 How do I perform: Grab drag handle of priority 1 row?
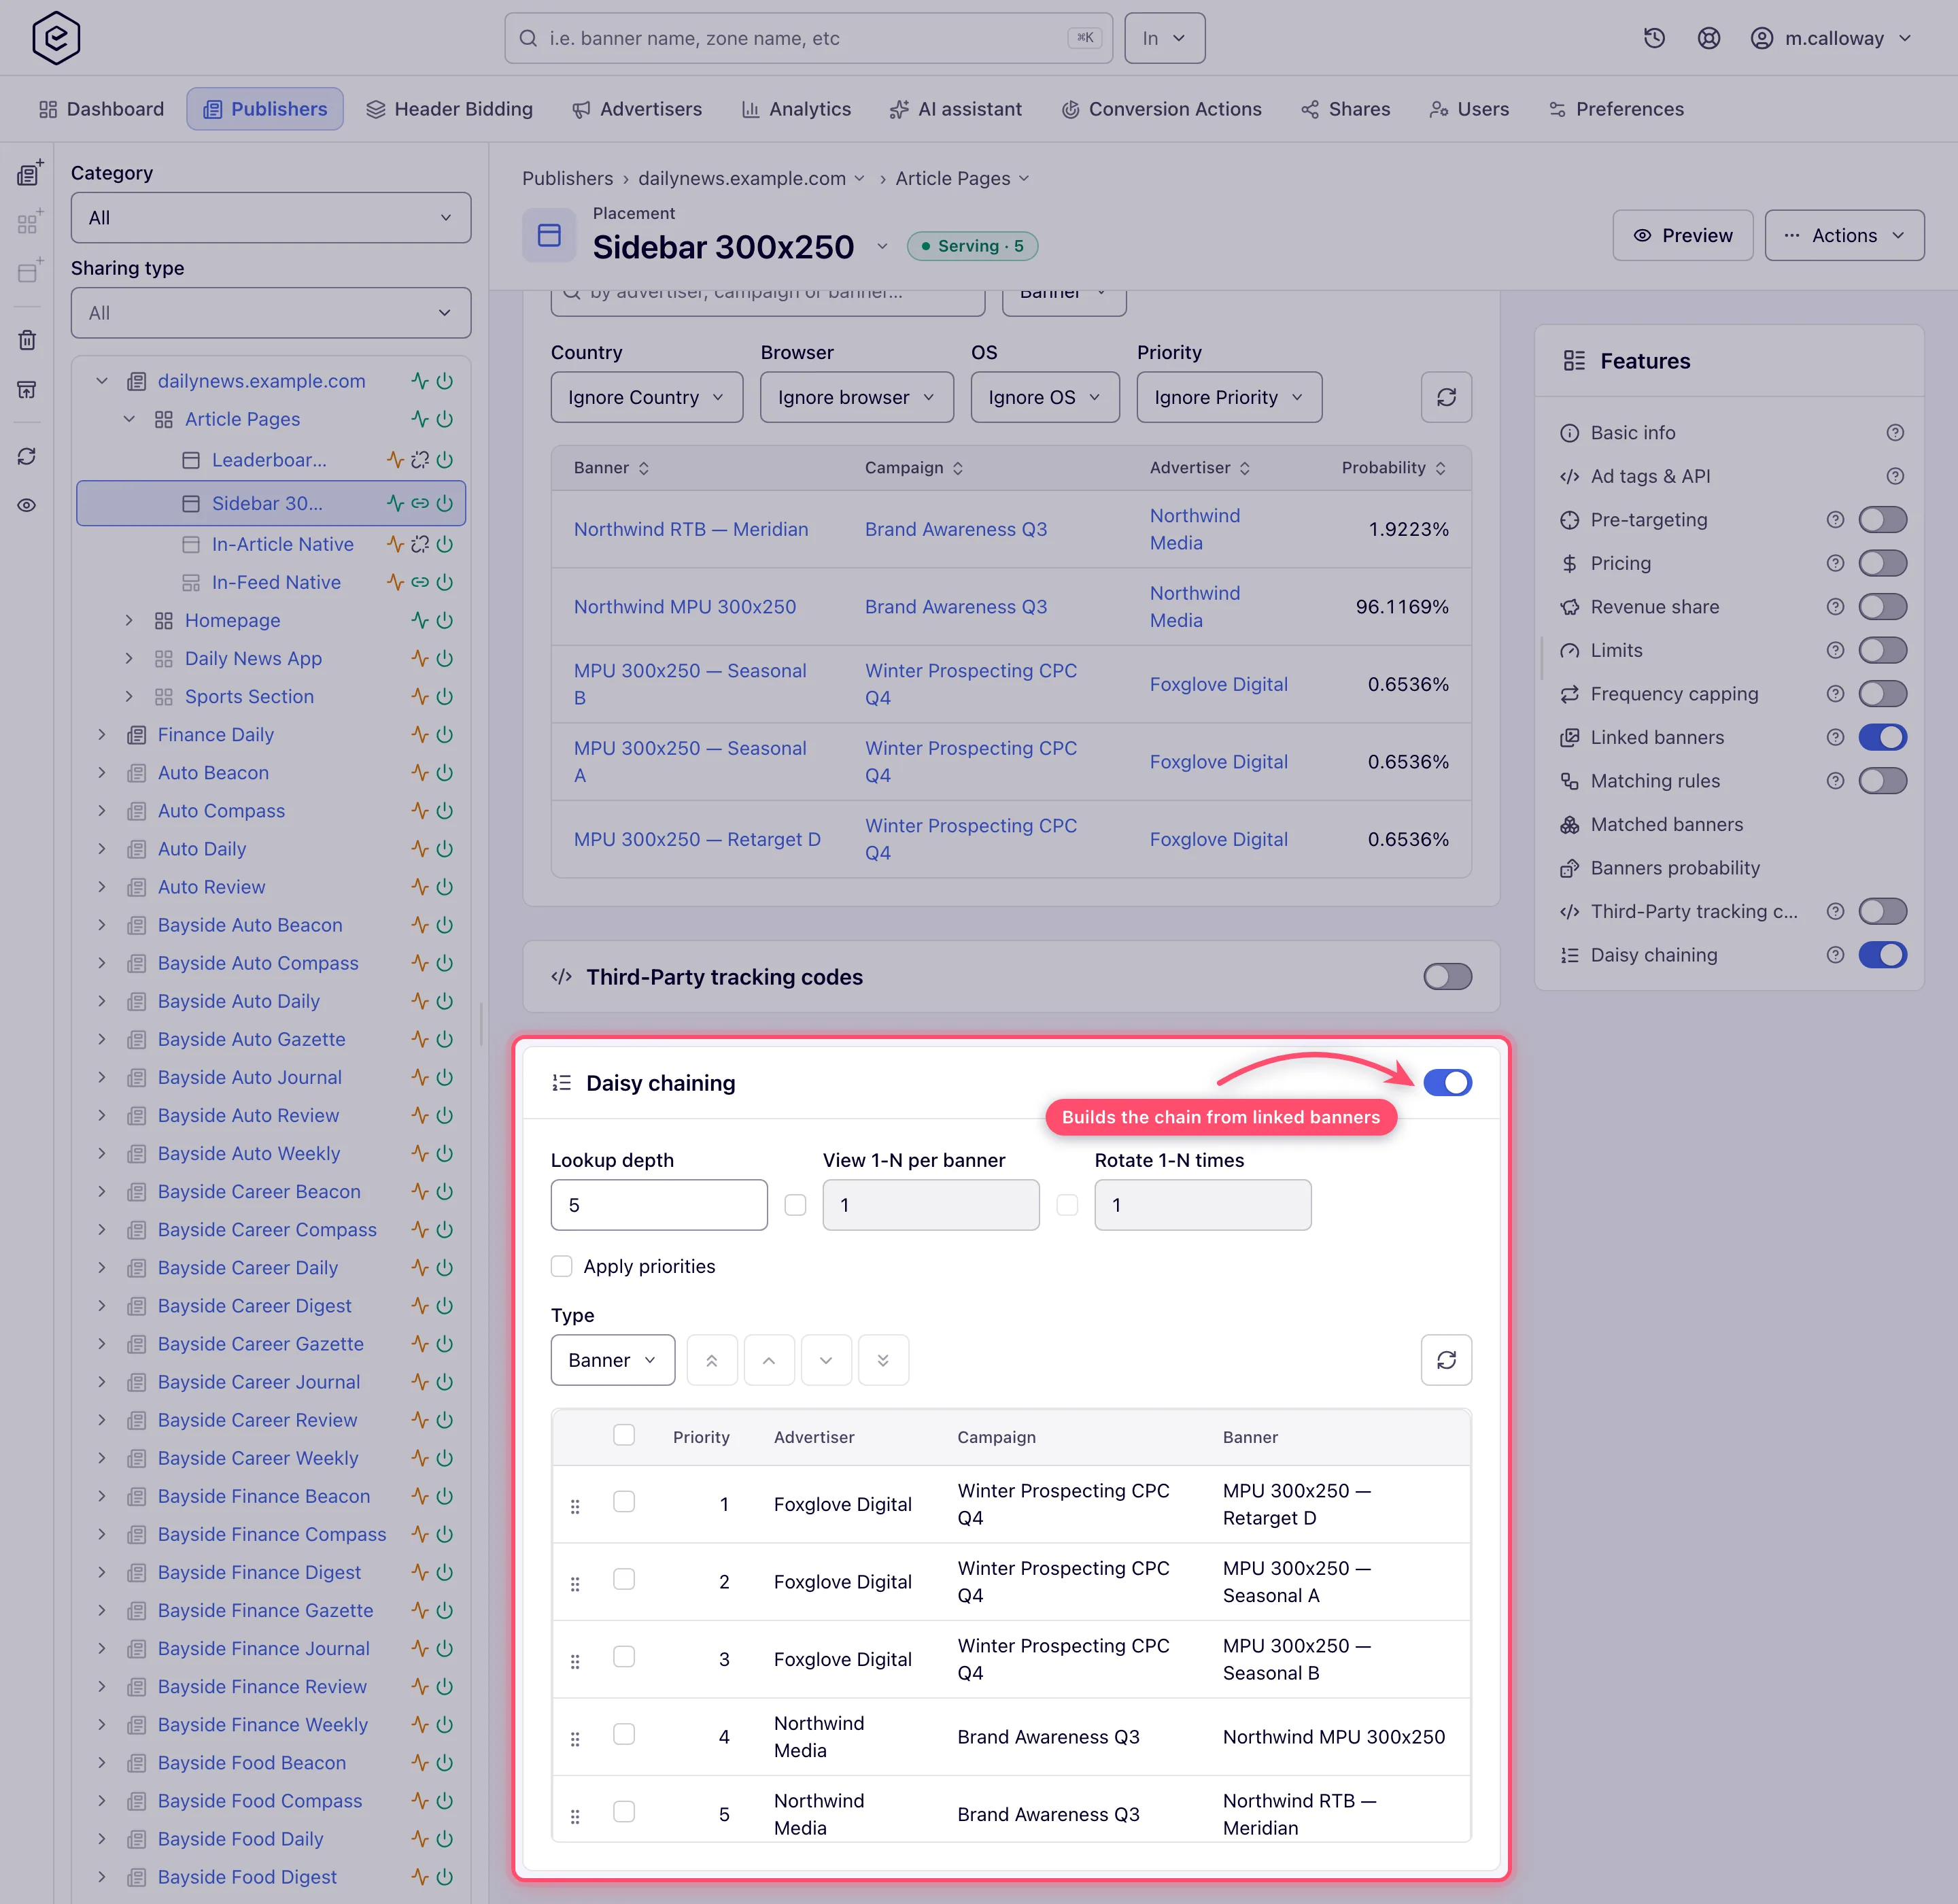point(575,1506)
